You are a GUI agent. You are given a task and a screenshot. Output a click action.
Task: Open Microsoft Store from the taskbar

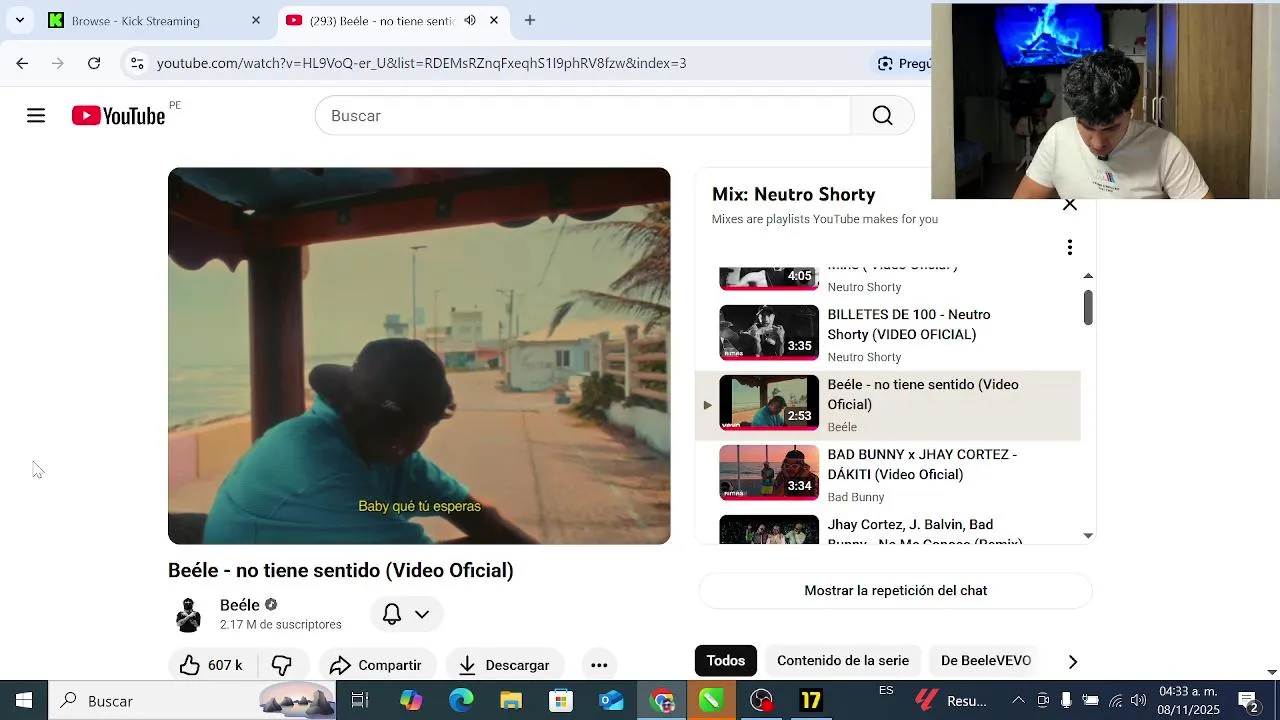561,701
